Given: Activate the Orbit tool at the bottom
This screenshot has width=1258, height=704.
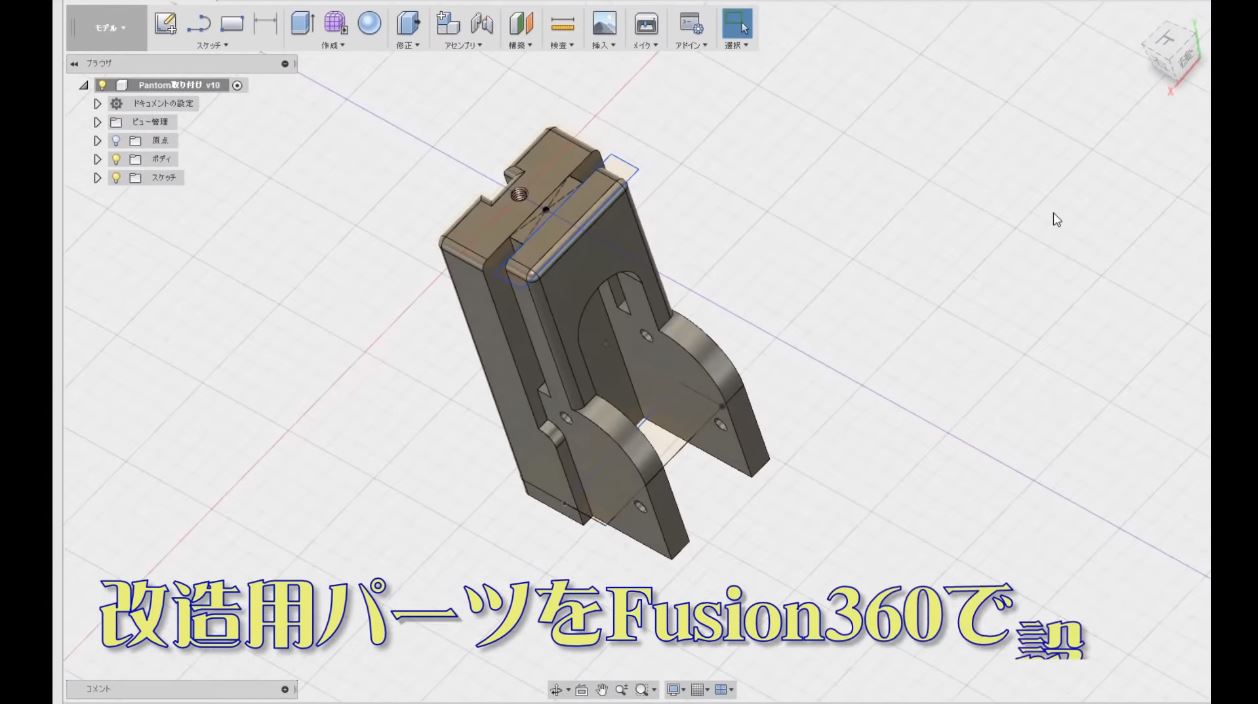Looking at the screenshot, I should 557,689.
